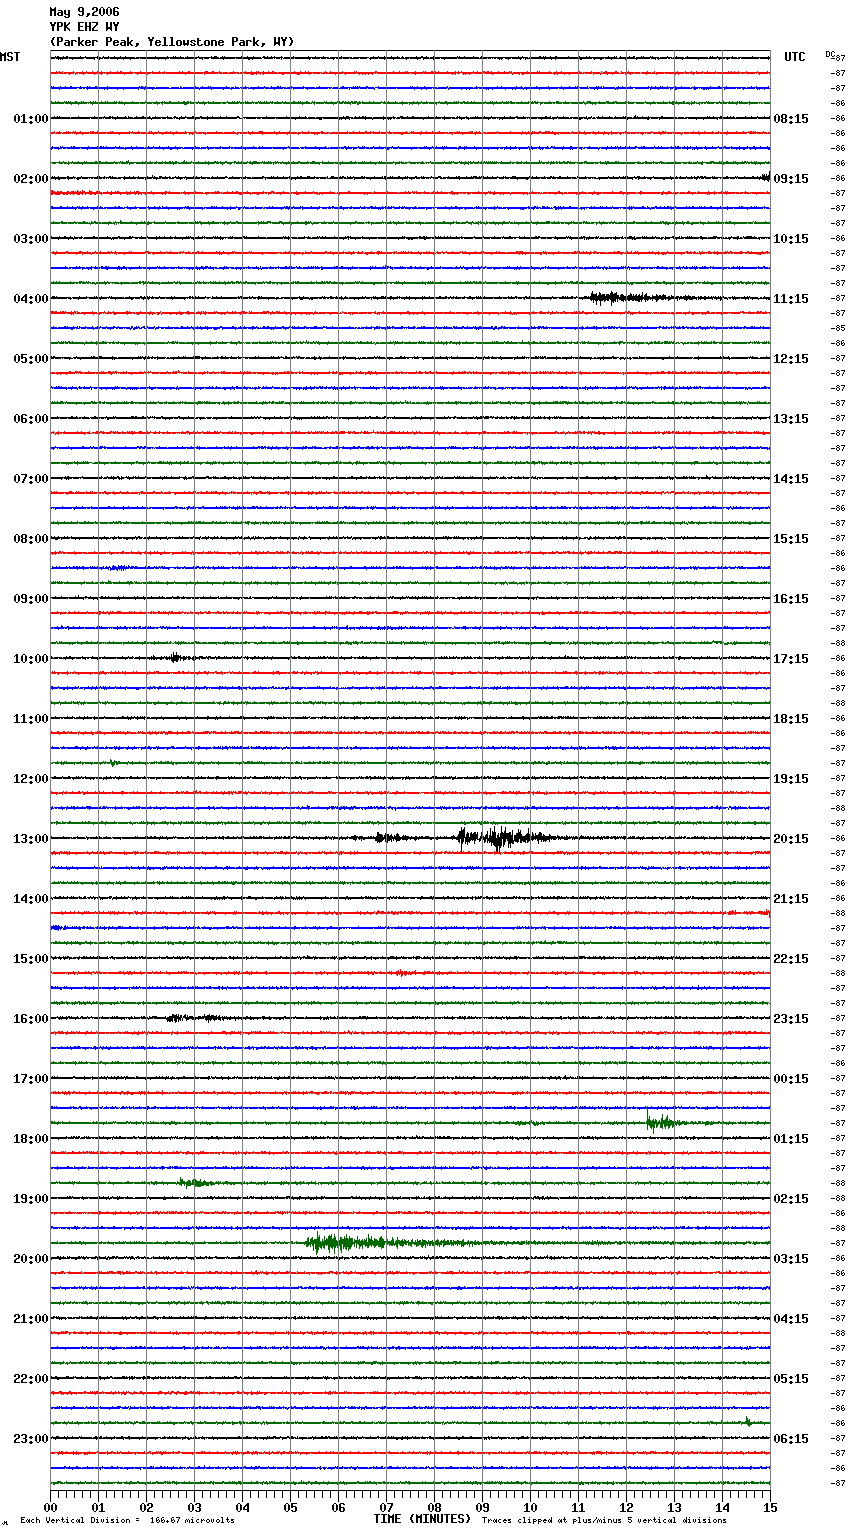
Task: Click the 03:15 UTC time label
Action: pyautogui.click(x=791, y=1259)
